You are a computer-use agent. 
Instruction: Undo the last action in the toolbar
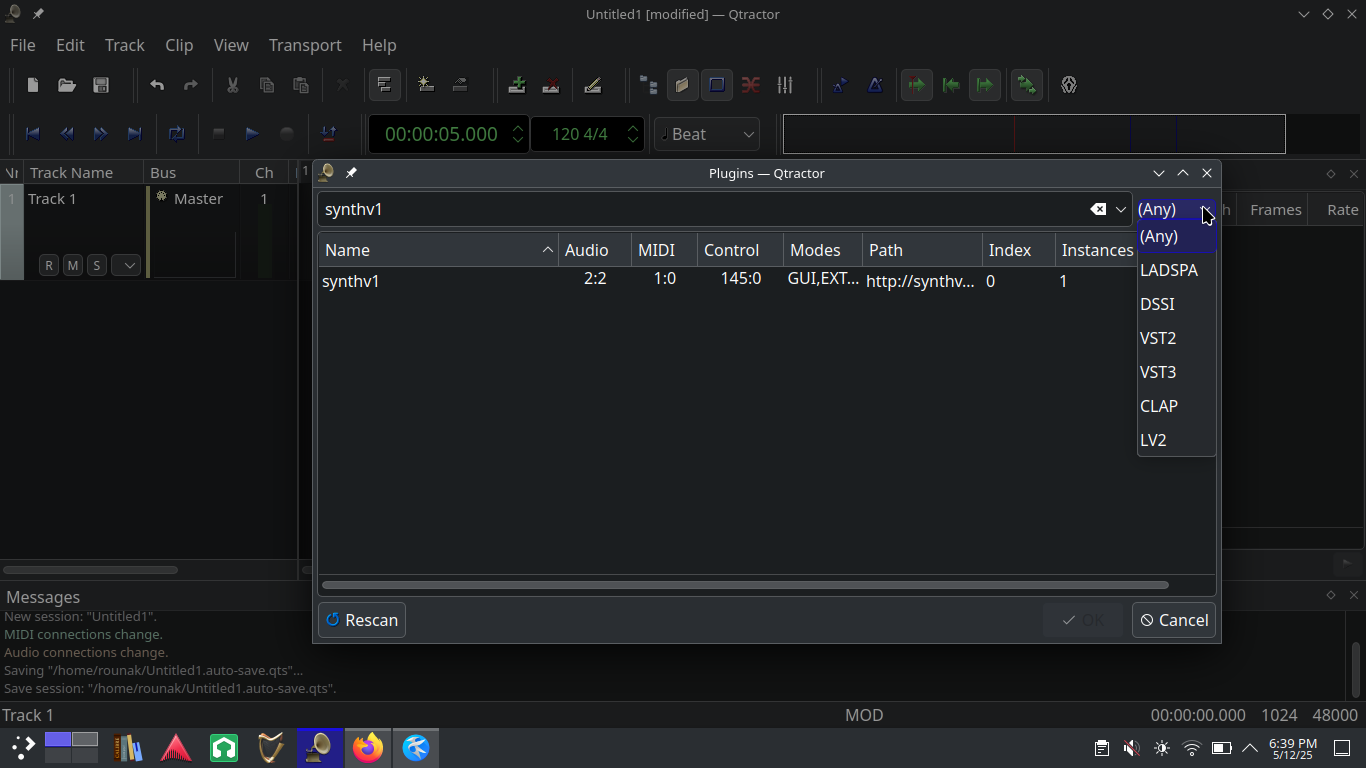point(157,85)
